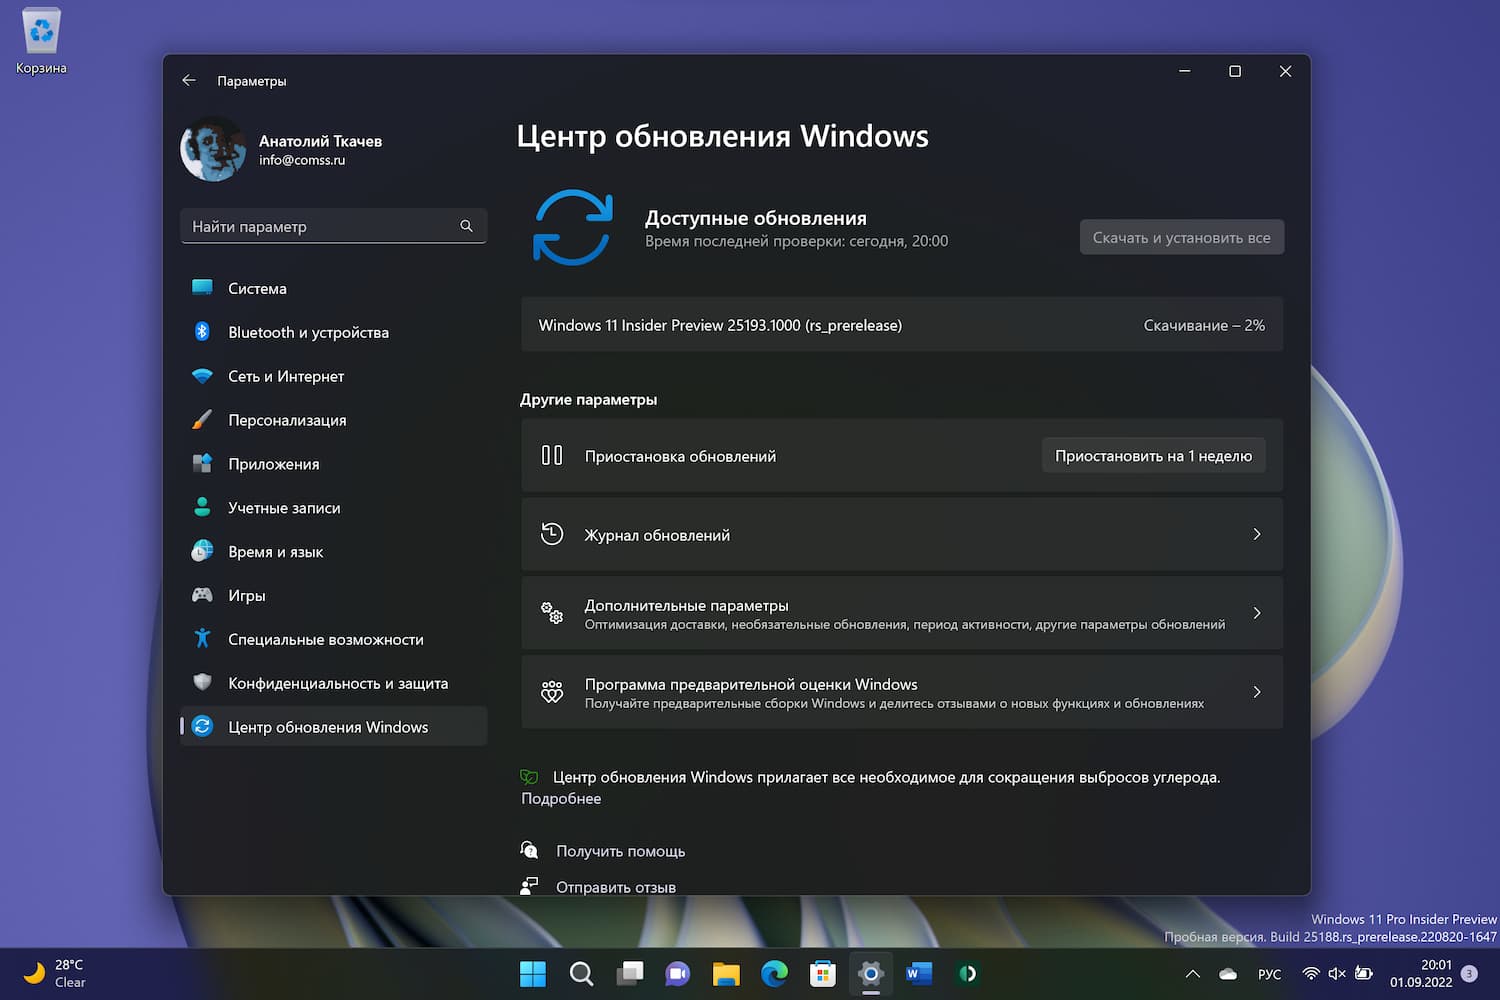Click the weather widget showing 28°C Clear
The image size is (1500, 1000).
coord(55,973)
